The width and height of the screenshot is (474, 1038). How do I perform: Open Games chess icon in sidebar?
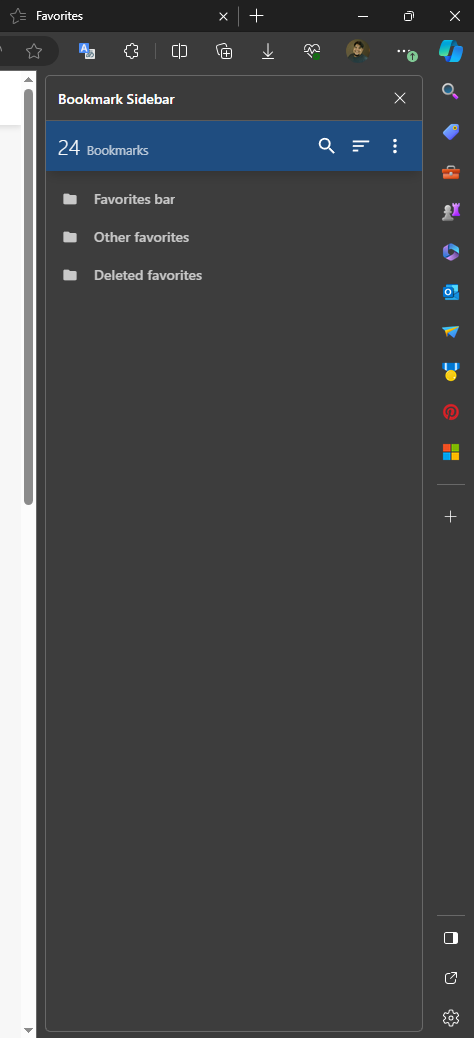(451, 212)
